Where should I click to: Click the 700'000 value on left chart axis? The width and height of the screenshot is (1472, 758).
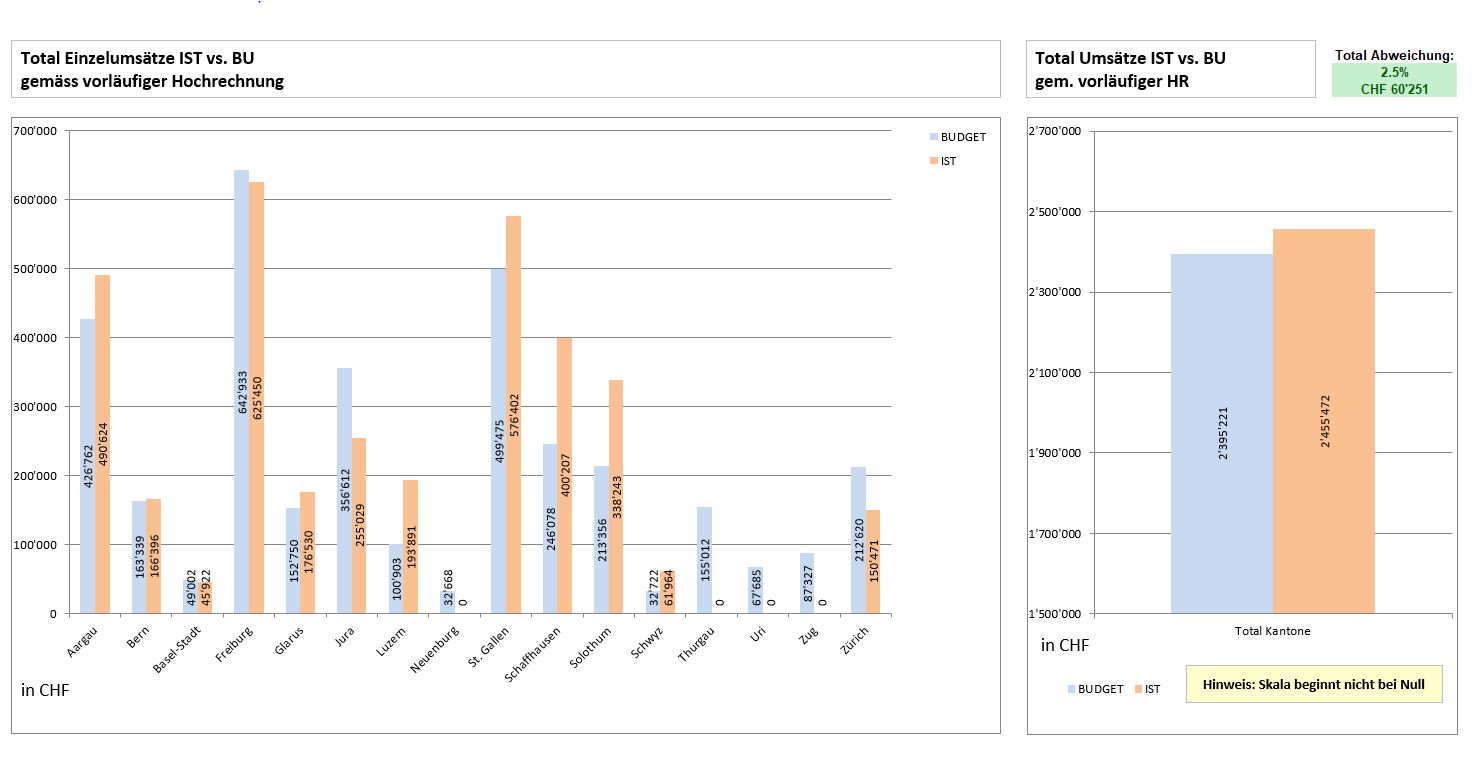tap(37, 131)
